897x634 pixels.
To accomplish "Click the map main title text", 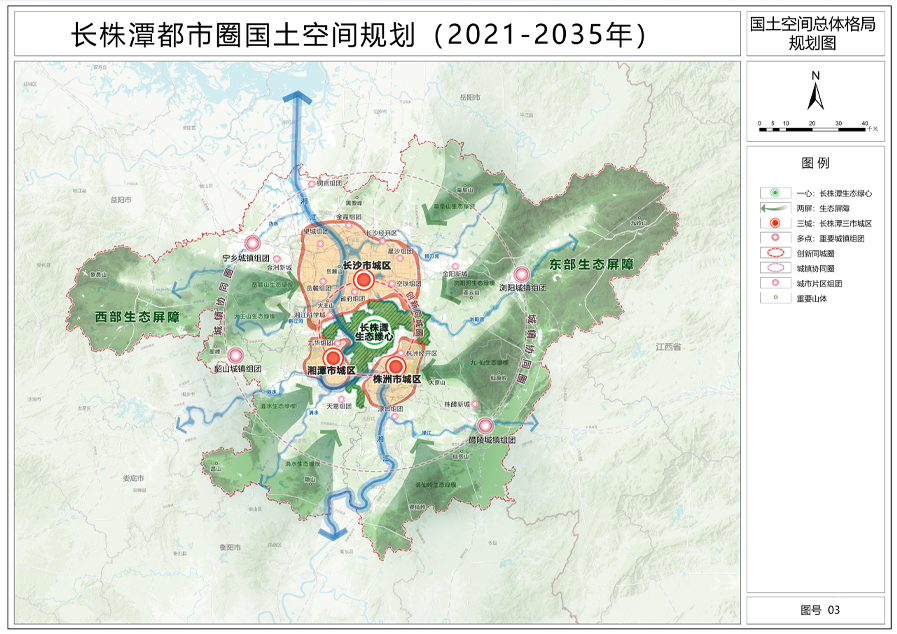I will point(359,35).
